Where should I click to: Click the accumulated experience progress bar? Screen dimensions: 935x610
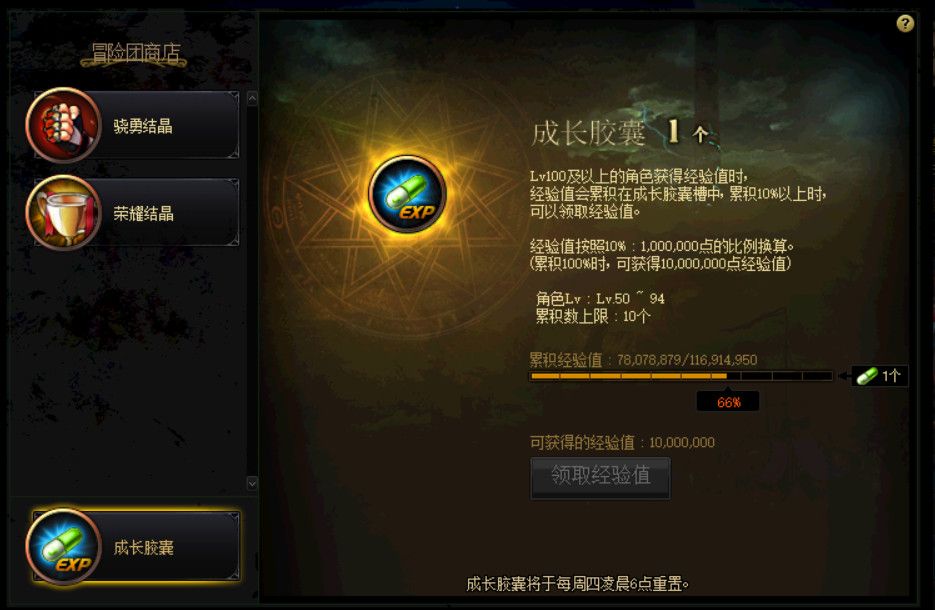681,376
